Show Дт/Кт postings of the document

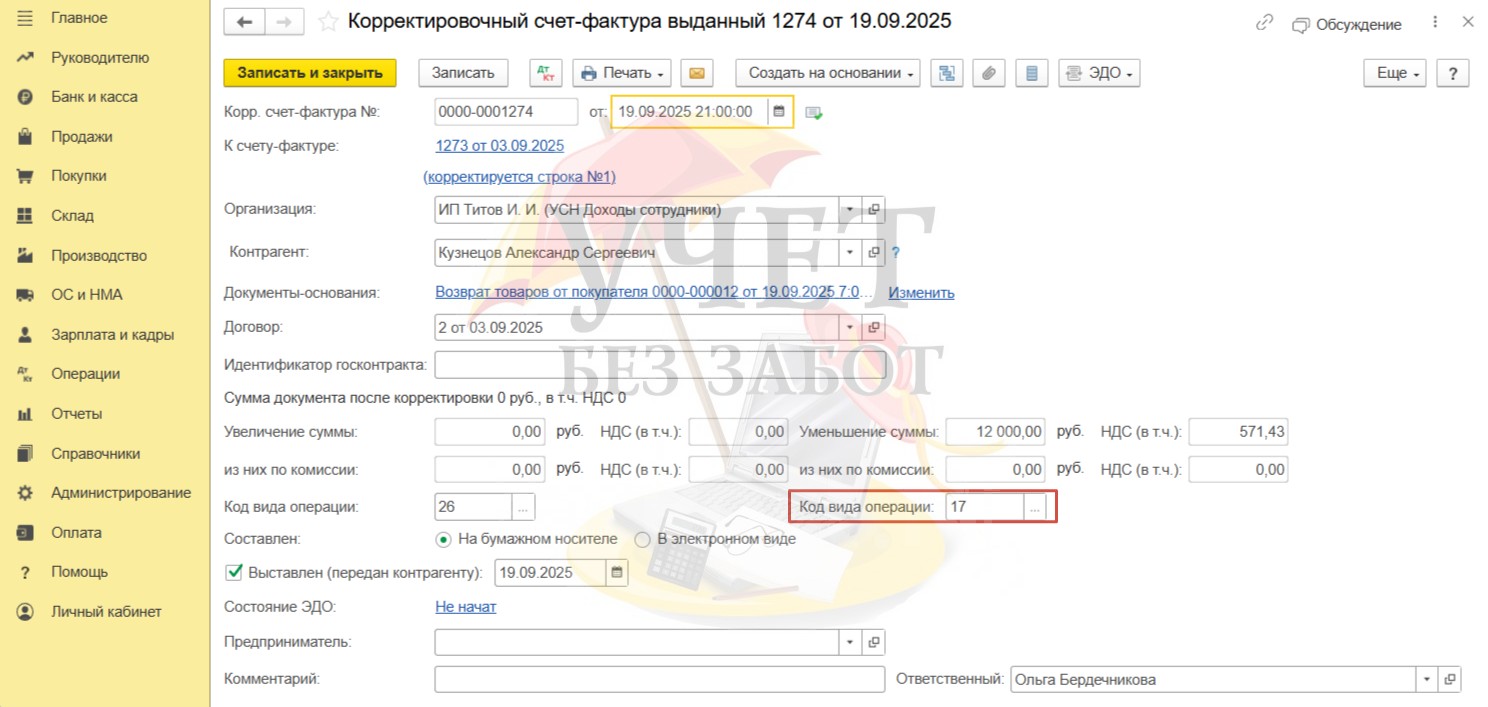[x=545, y=73]
